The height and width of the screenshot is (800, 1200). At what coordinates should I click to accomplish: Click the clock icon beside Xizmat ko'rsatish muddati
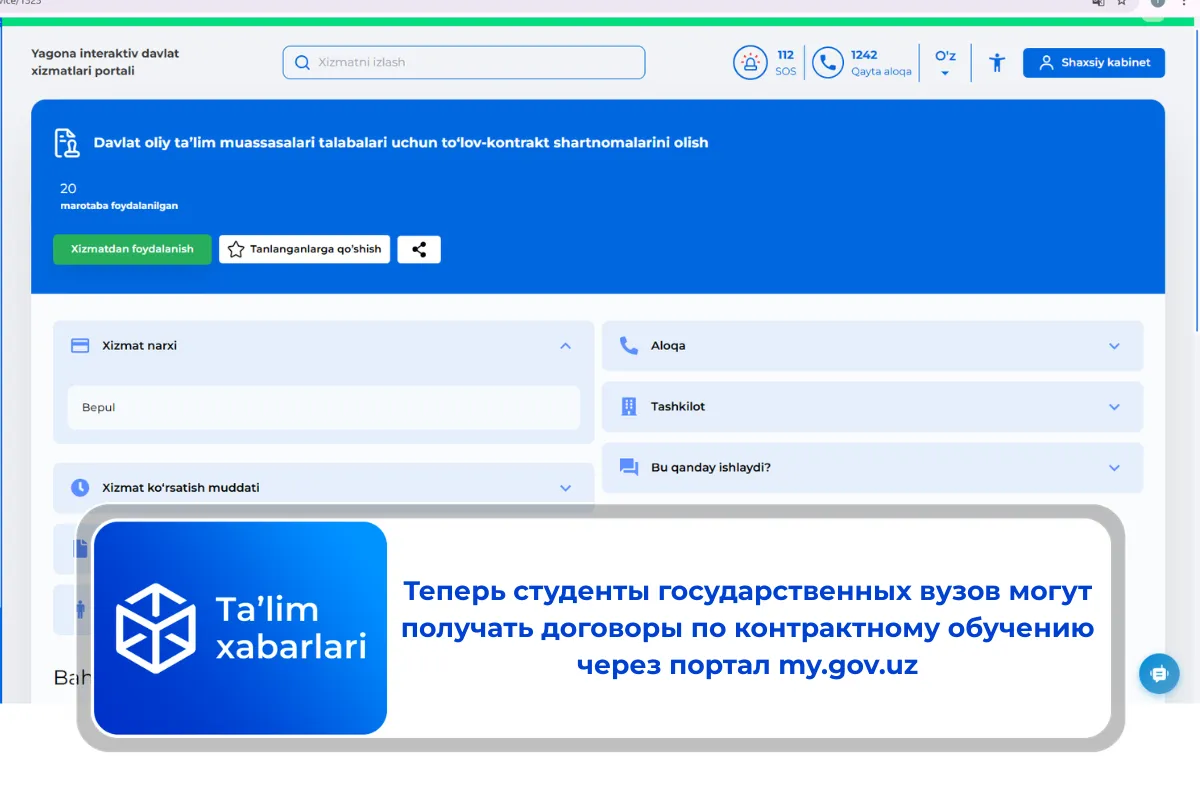[79, 487]
